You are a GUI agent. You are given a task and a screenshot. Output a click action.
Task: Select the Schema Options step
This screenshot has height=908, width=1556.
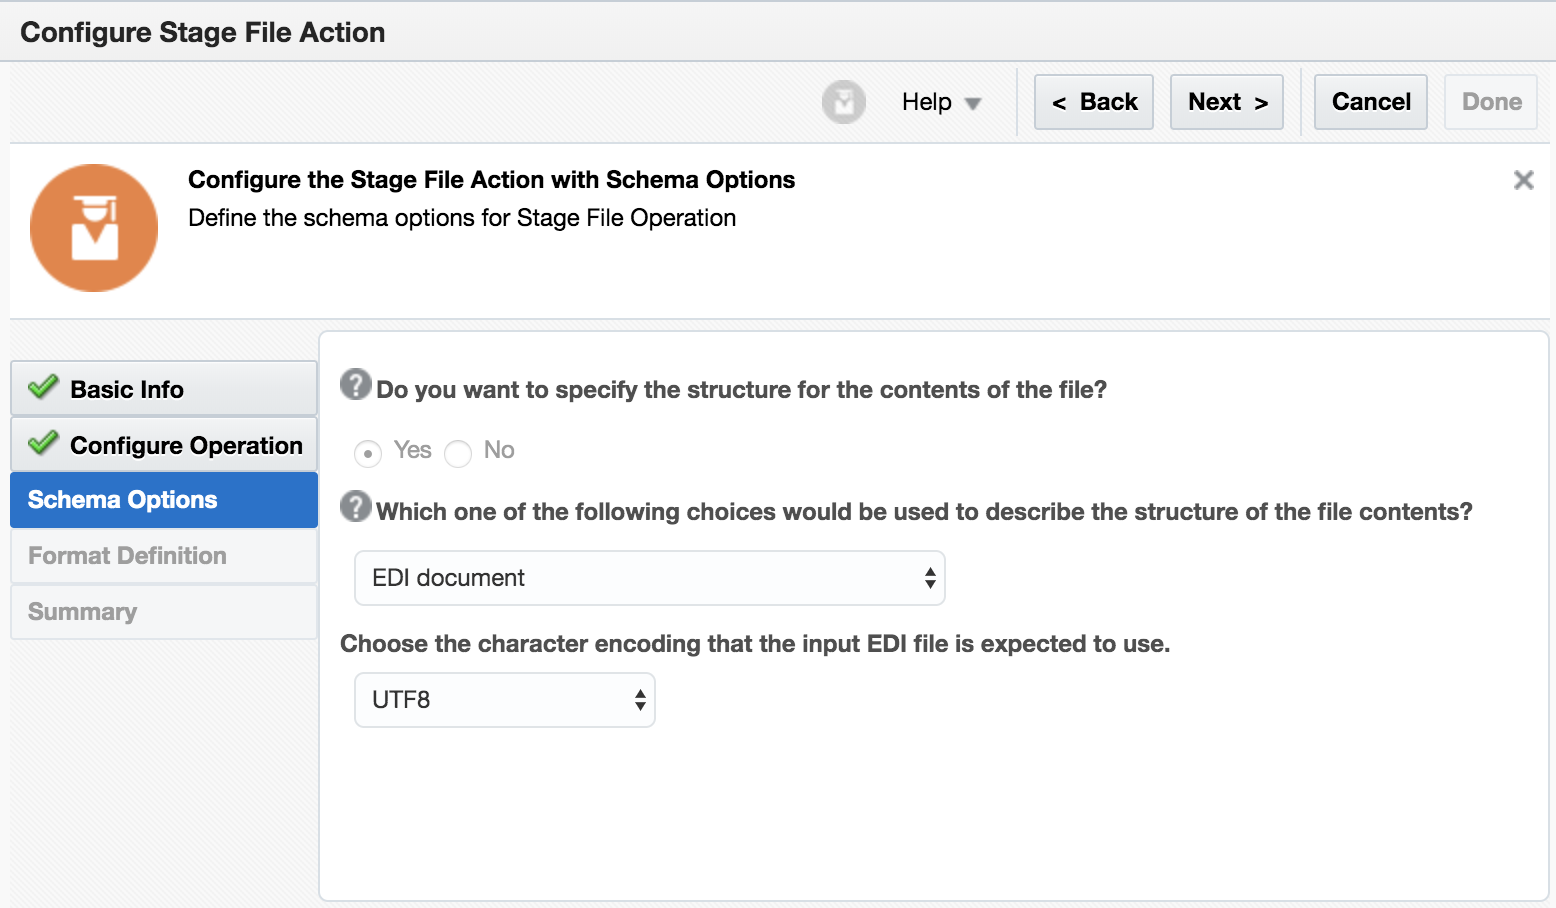click(x=123, y=500)
